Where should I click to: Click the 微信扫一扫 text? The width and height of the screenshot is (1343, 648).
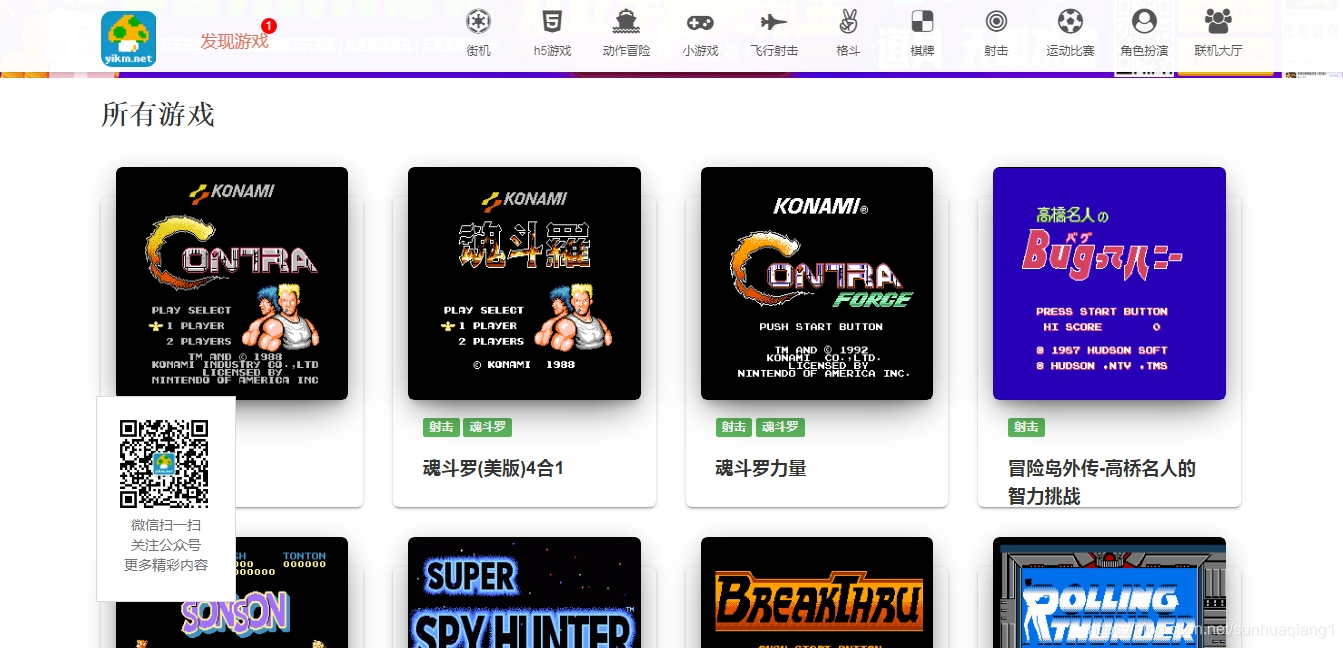166,525
